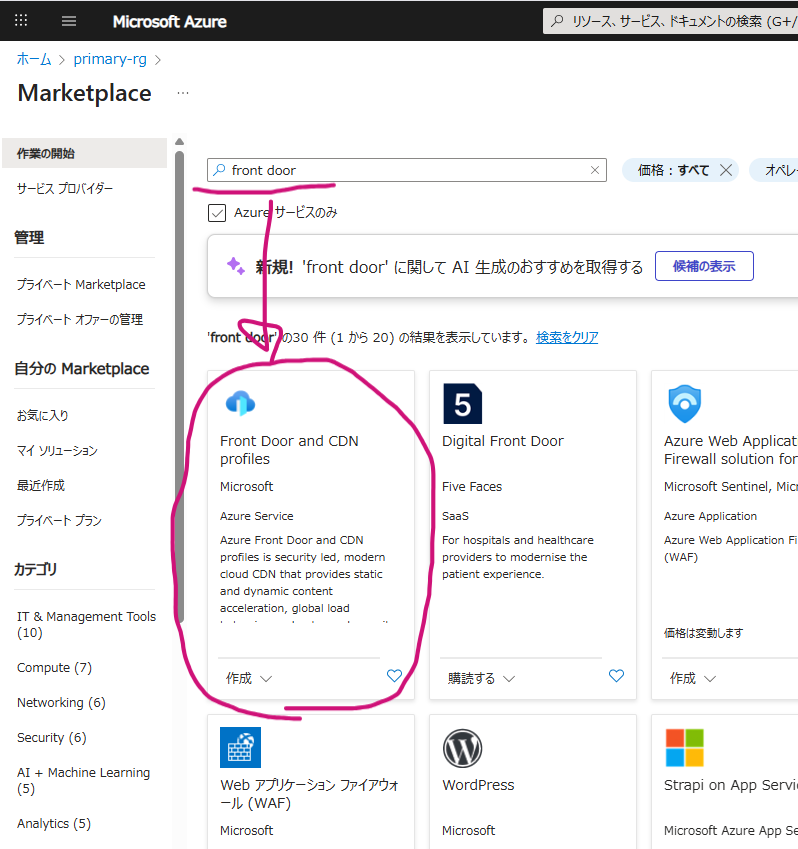The width and height of the screenshot is (798, 849).
Task: Open 最近作成 in the sidebar
Action: tap(41, 485)
